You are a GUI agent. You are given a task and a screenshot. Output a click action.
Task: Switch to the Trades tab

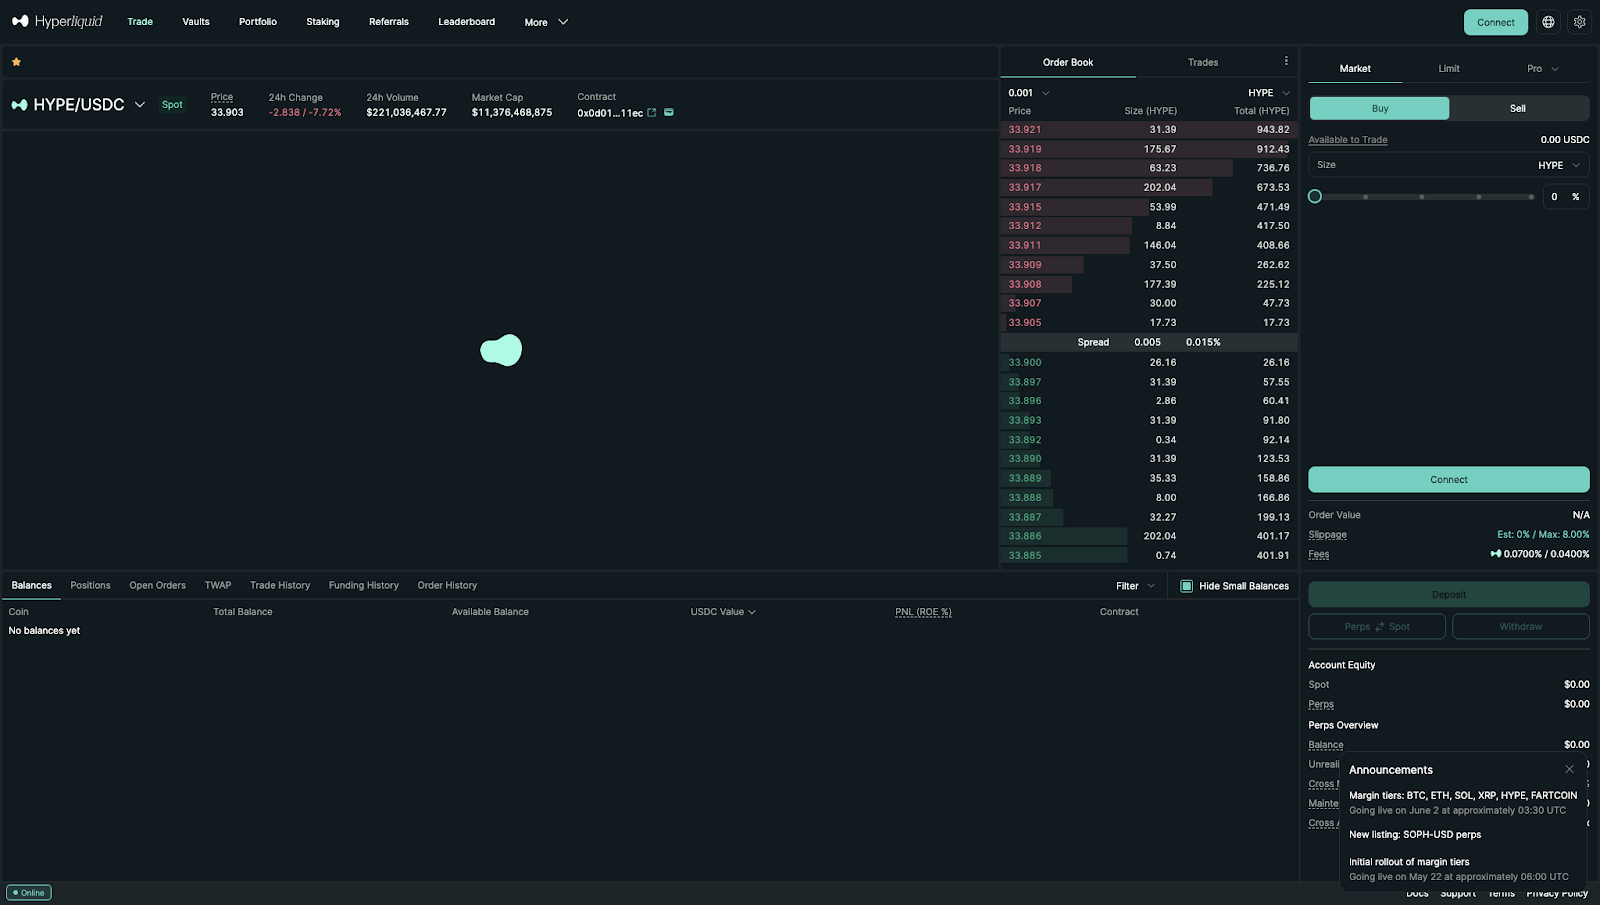pos(1202,61)
